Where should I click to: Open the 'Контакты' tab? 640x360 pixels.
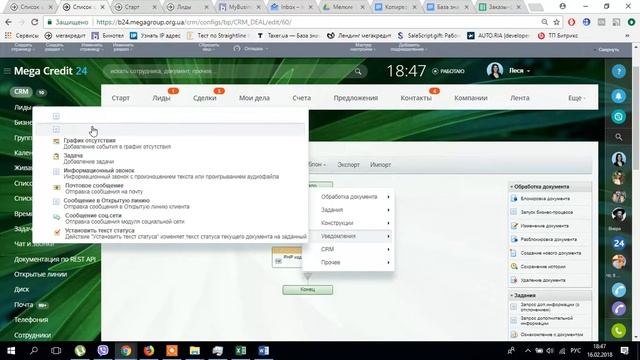point(416,98)
